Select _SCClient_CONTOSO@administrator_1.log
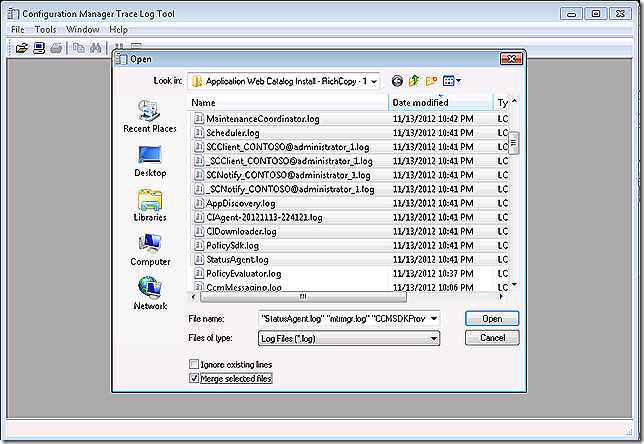The width and height of the screenshot is (644, 444). pos(289,161)
